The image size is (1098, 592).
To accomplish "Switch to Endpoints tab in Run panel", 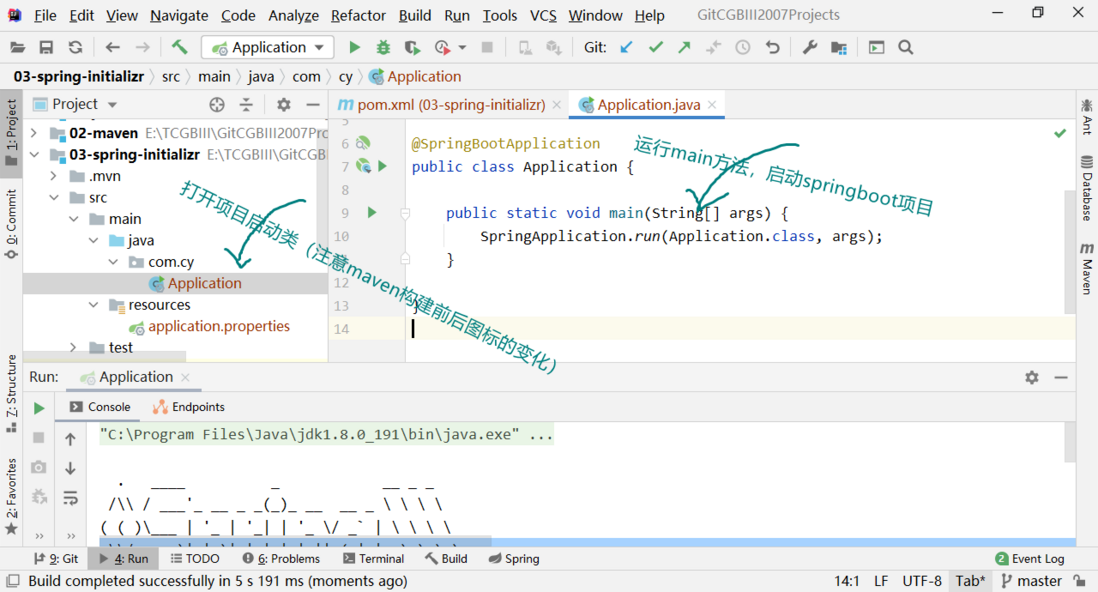I will (189, 407).
